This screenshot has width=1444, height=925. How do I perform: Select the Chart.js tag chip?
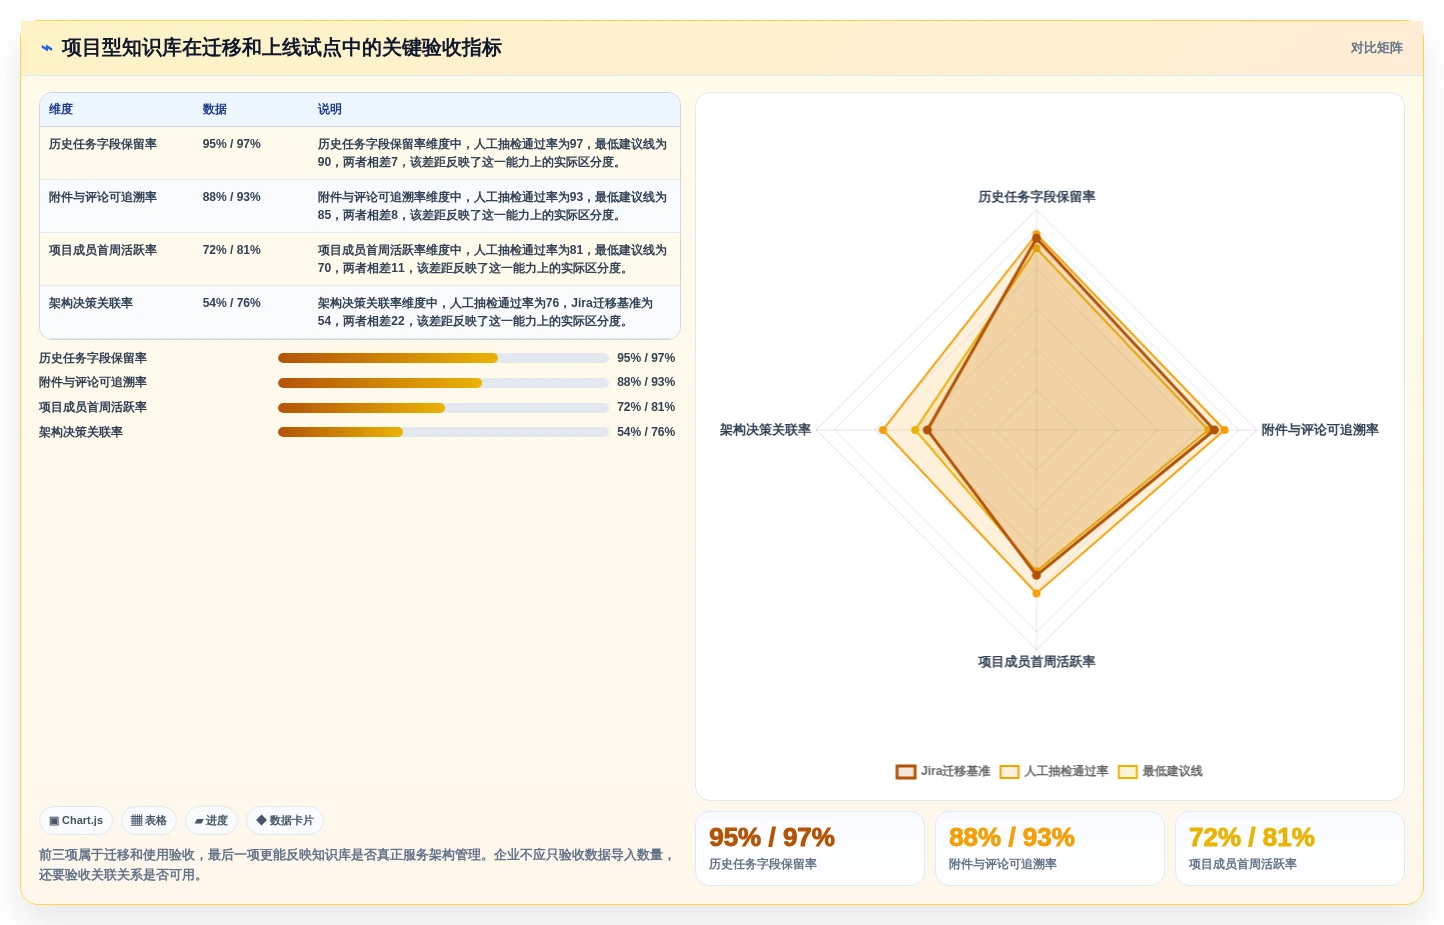76,821
